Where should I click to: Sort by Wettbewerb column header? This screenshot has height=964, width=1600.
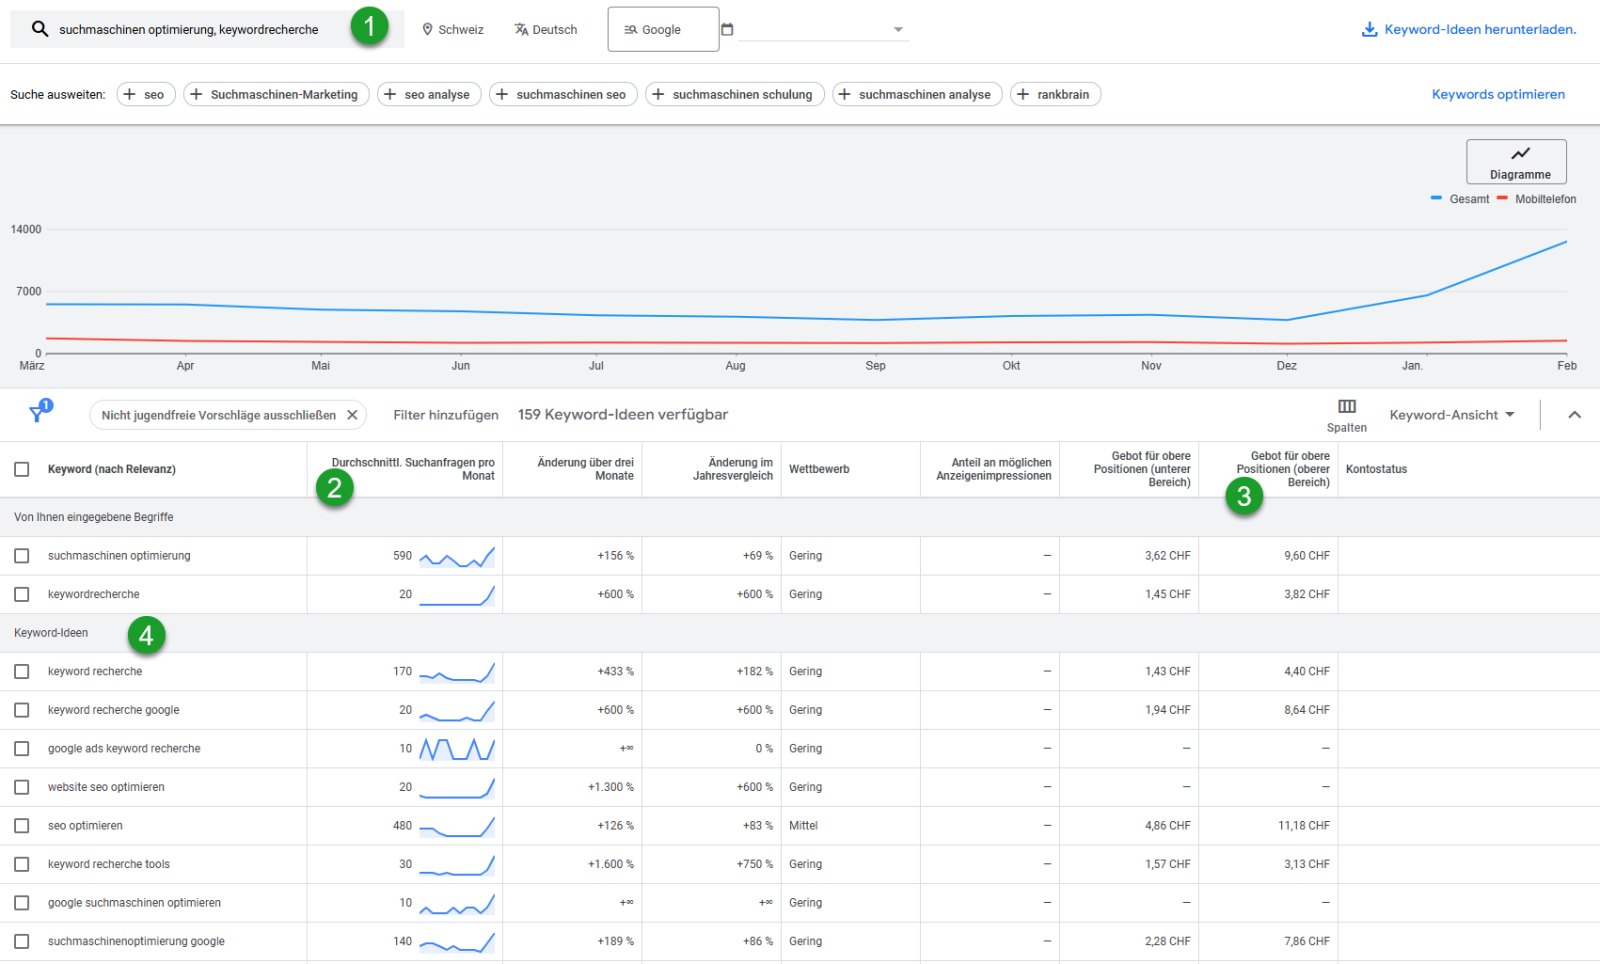[x=819, y=469]
